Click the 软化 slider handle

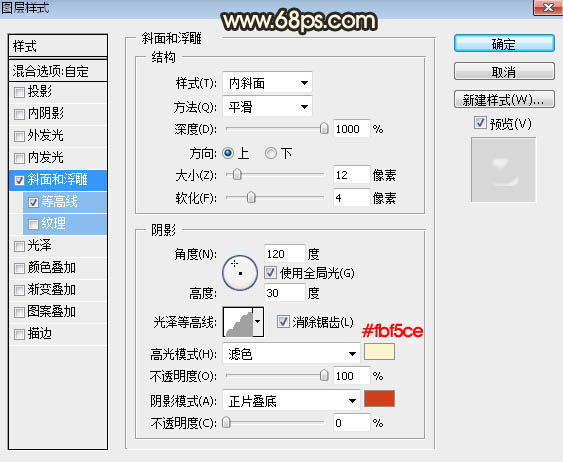click(x=251, y=197)
